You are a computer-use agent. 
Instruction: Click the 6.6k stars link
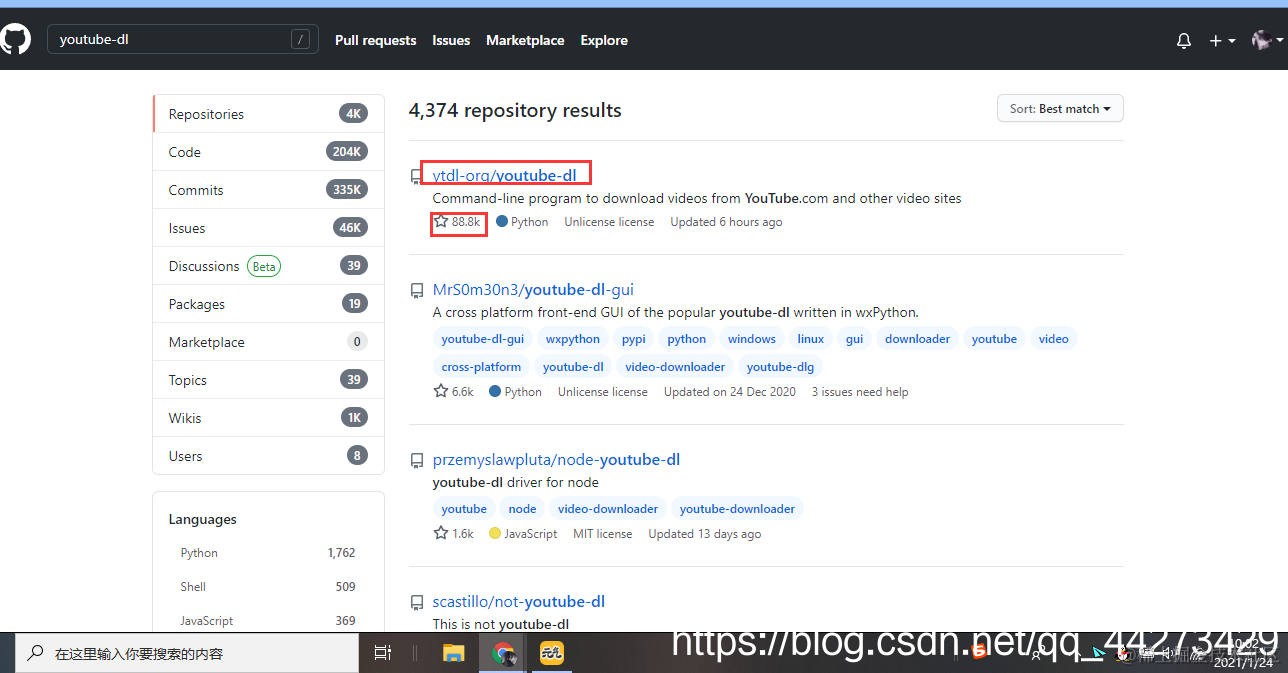click(x=454, y=392)
